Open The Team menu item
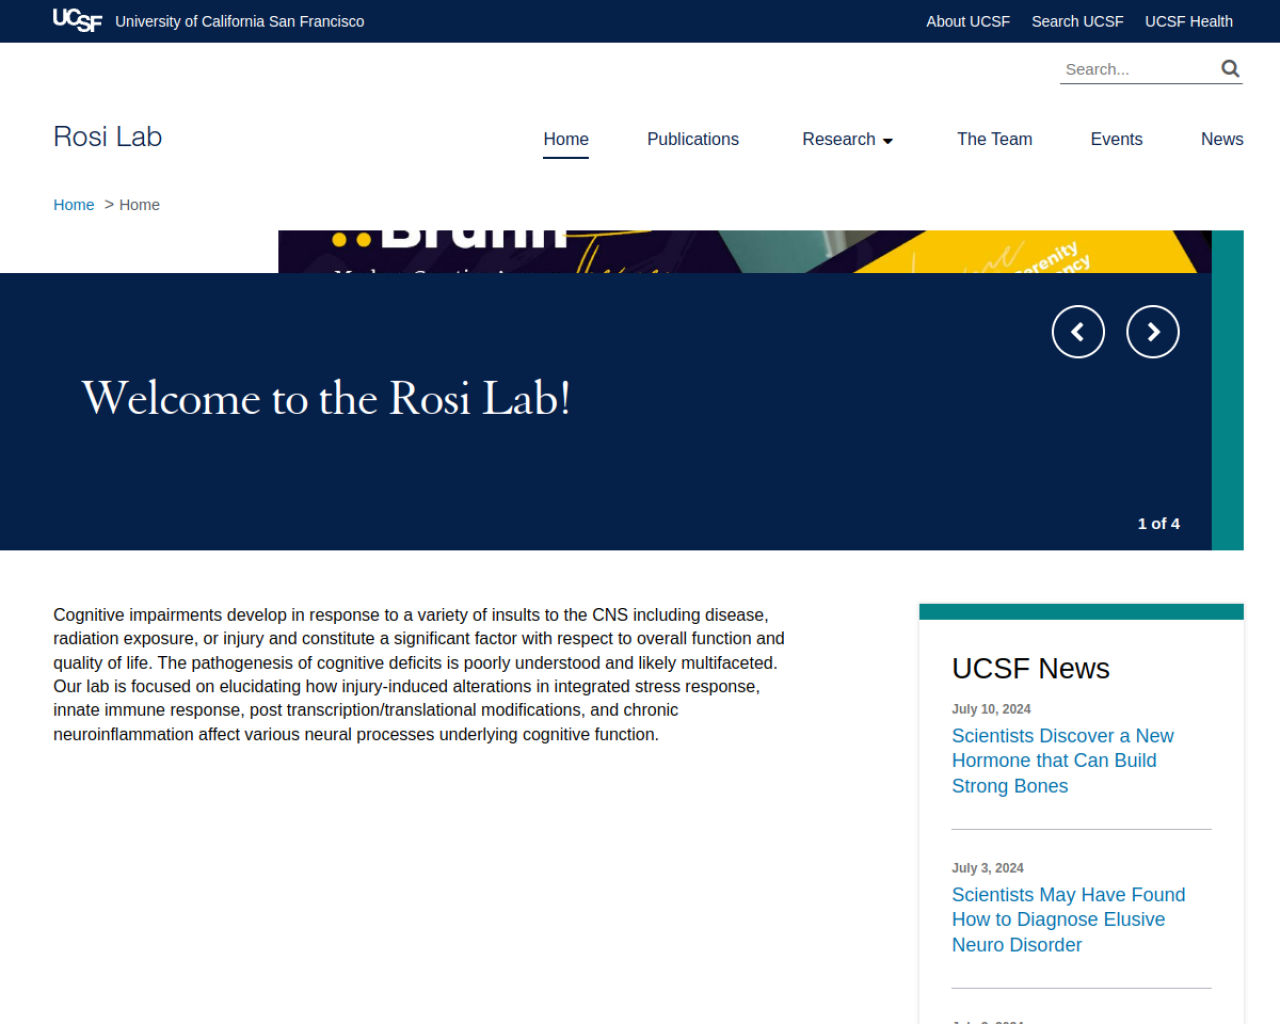Screen dimensions: 1280x1024 [x=995, y=139]
